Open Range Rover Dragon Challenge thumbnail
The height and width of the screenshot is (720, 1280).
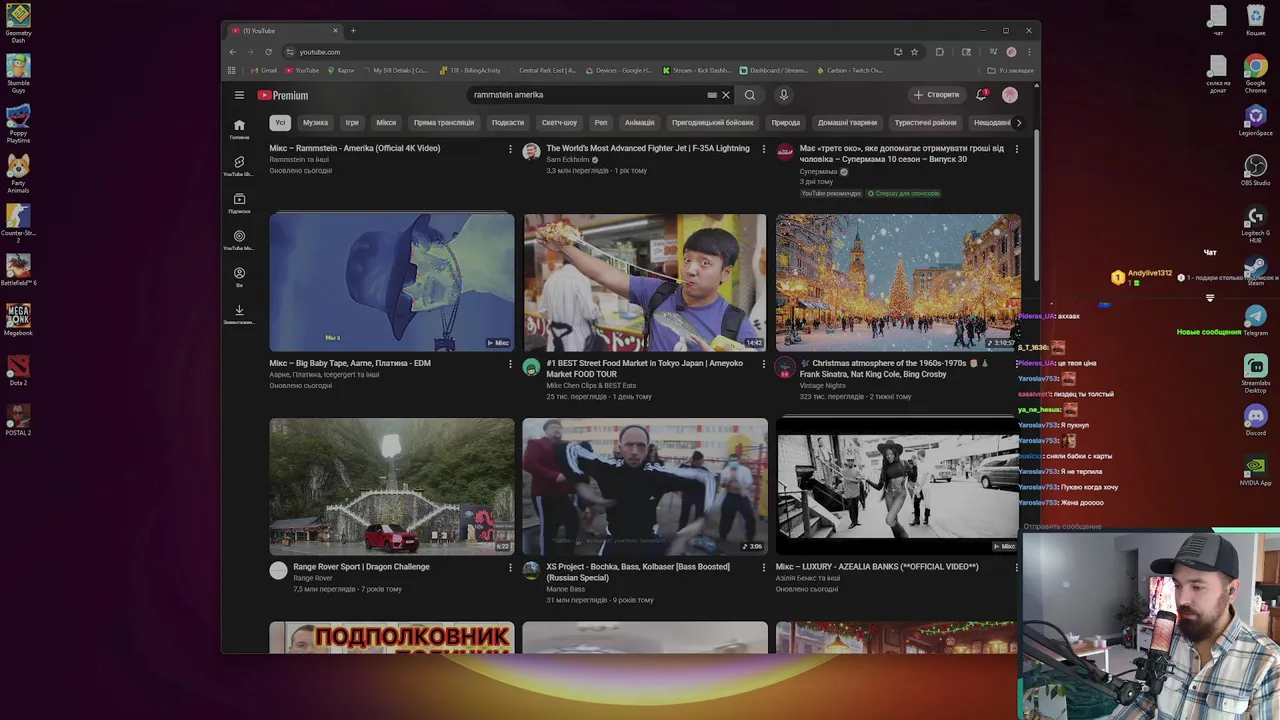[x=392, y=486]
